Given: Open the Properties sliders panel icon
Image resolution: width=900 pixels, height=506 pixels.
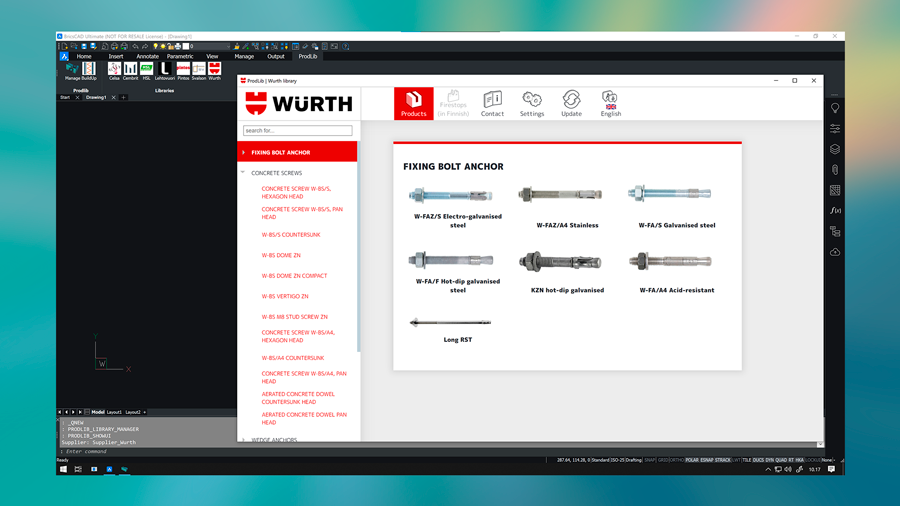Looking at the screenshot, I should point(835,129).
